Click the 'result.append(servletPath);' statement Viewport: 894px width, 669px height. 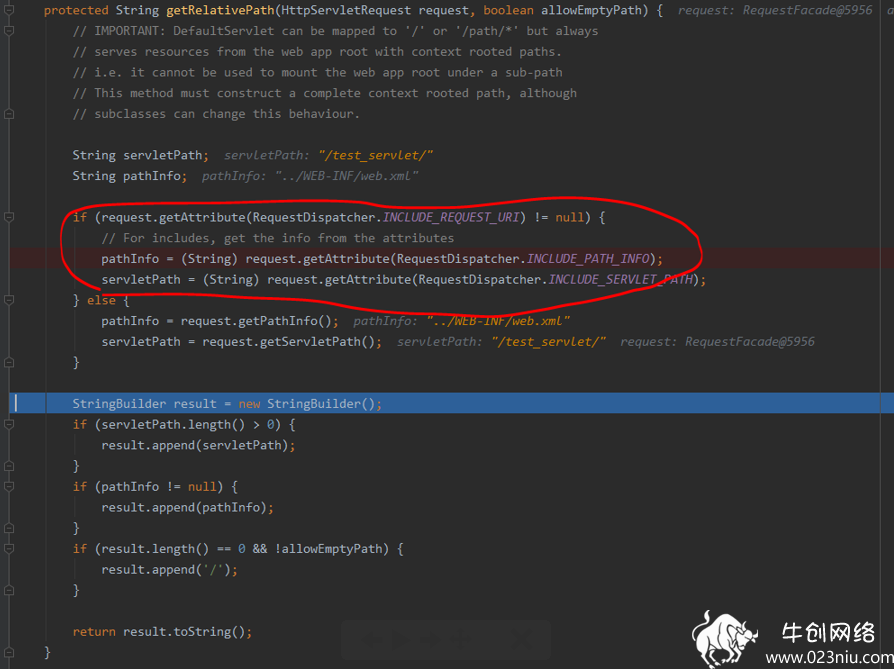pos(198,445)
